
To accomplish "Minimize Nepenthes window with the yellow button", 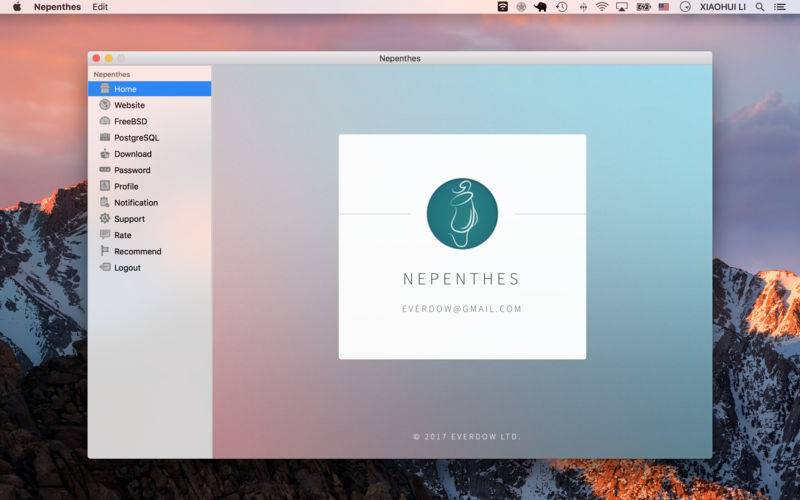I will tap(109, 58).
